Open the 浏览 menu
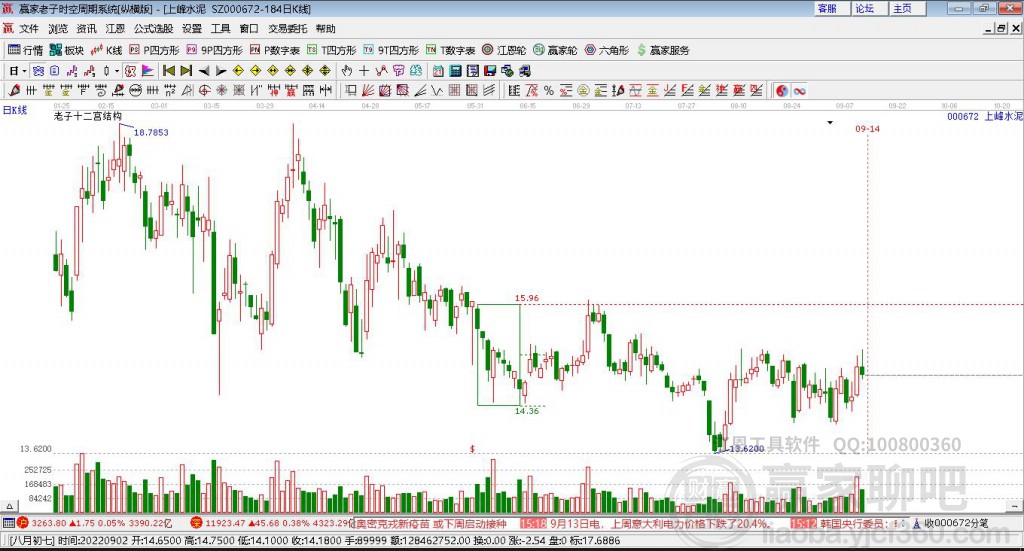1024x551 pixels. tap(57, 29)
